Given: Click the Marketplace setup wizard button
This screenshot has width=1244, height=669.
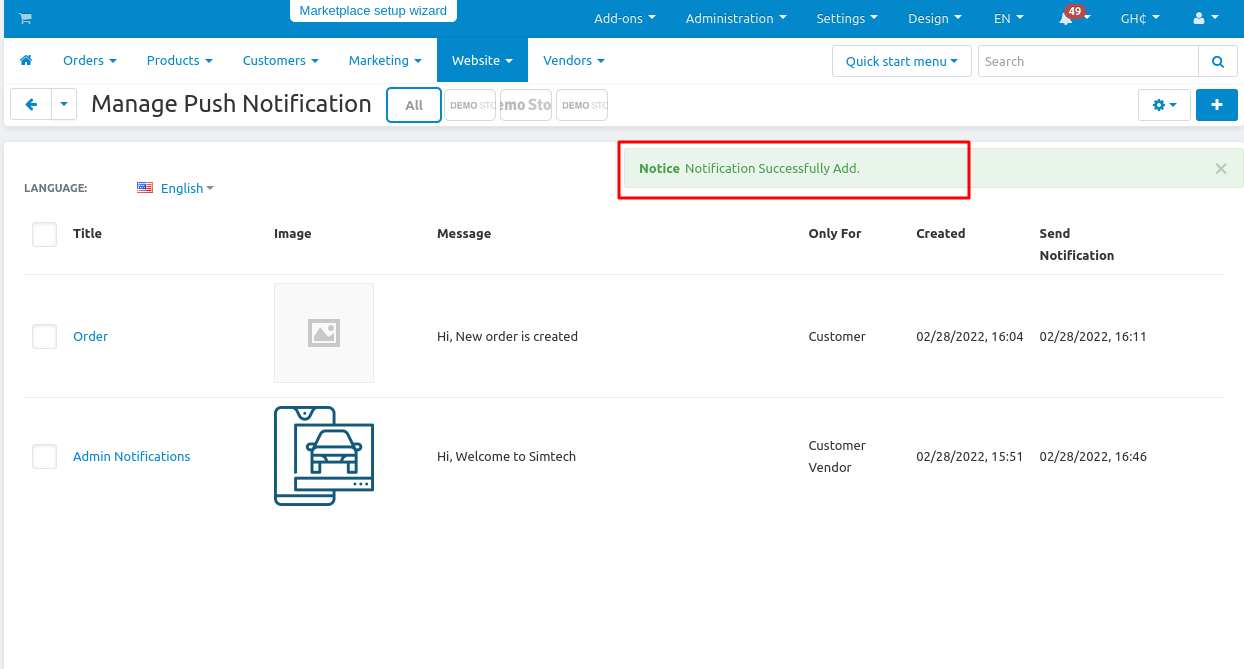Looking at the screenshot, I should 373,11.
